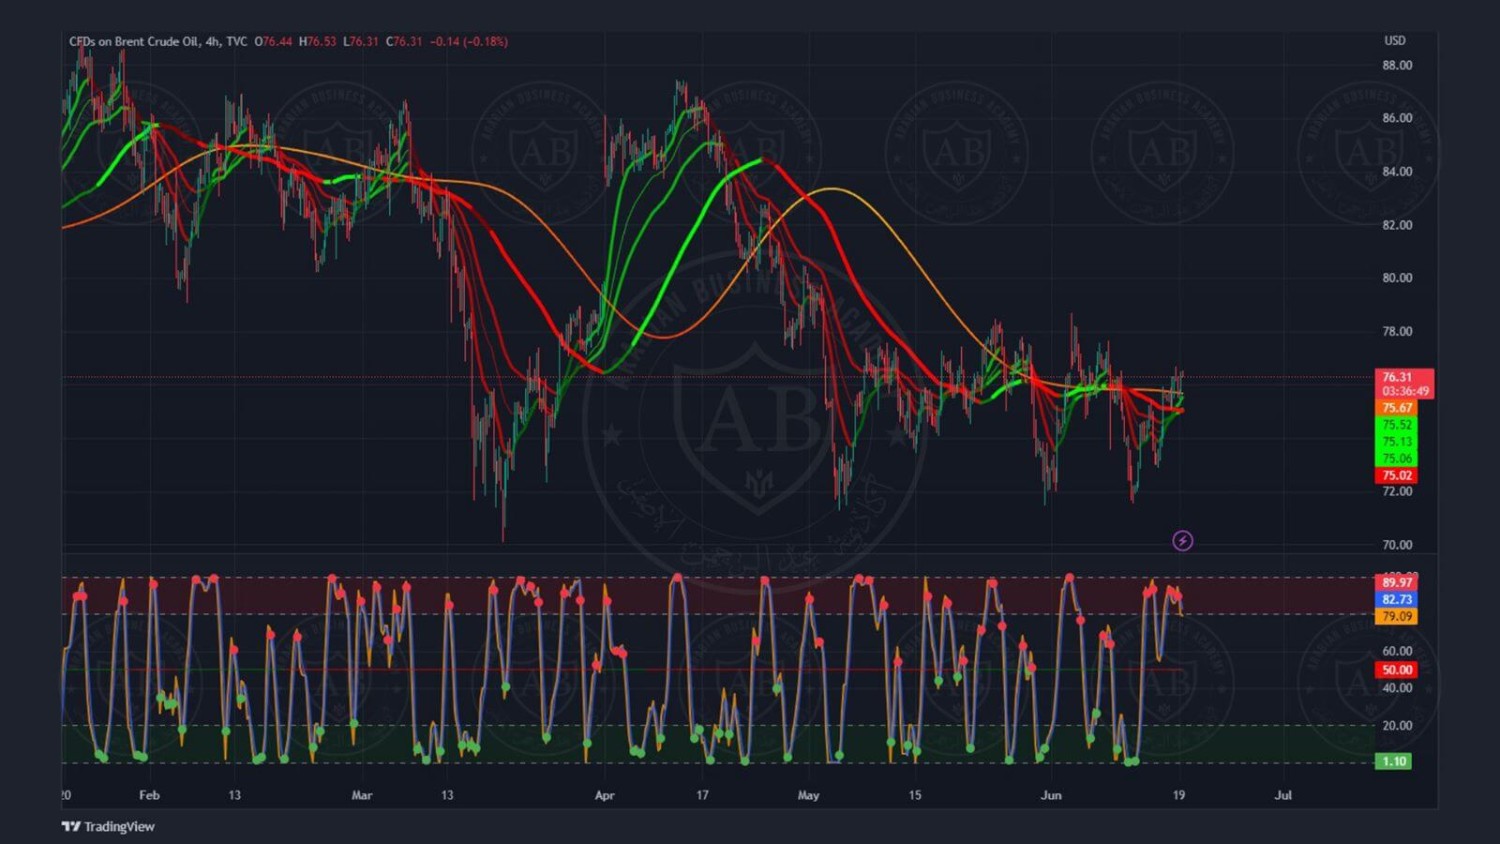This screenshot has height=844, width=1500.
Task: Open the USD currency selector
Action: [x=1394, y=41]
